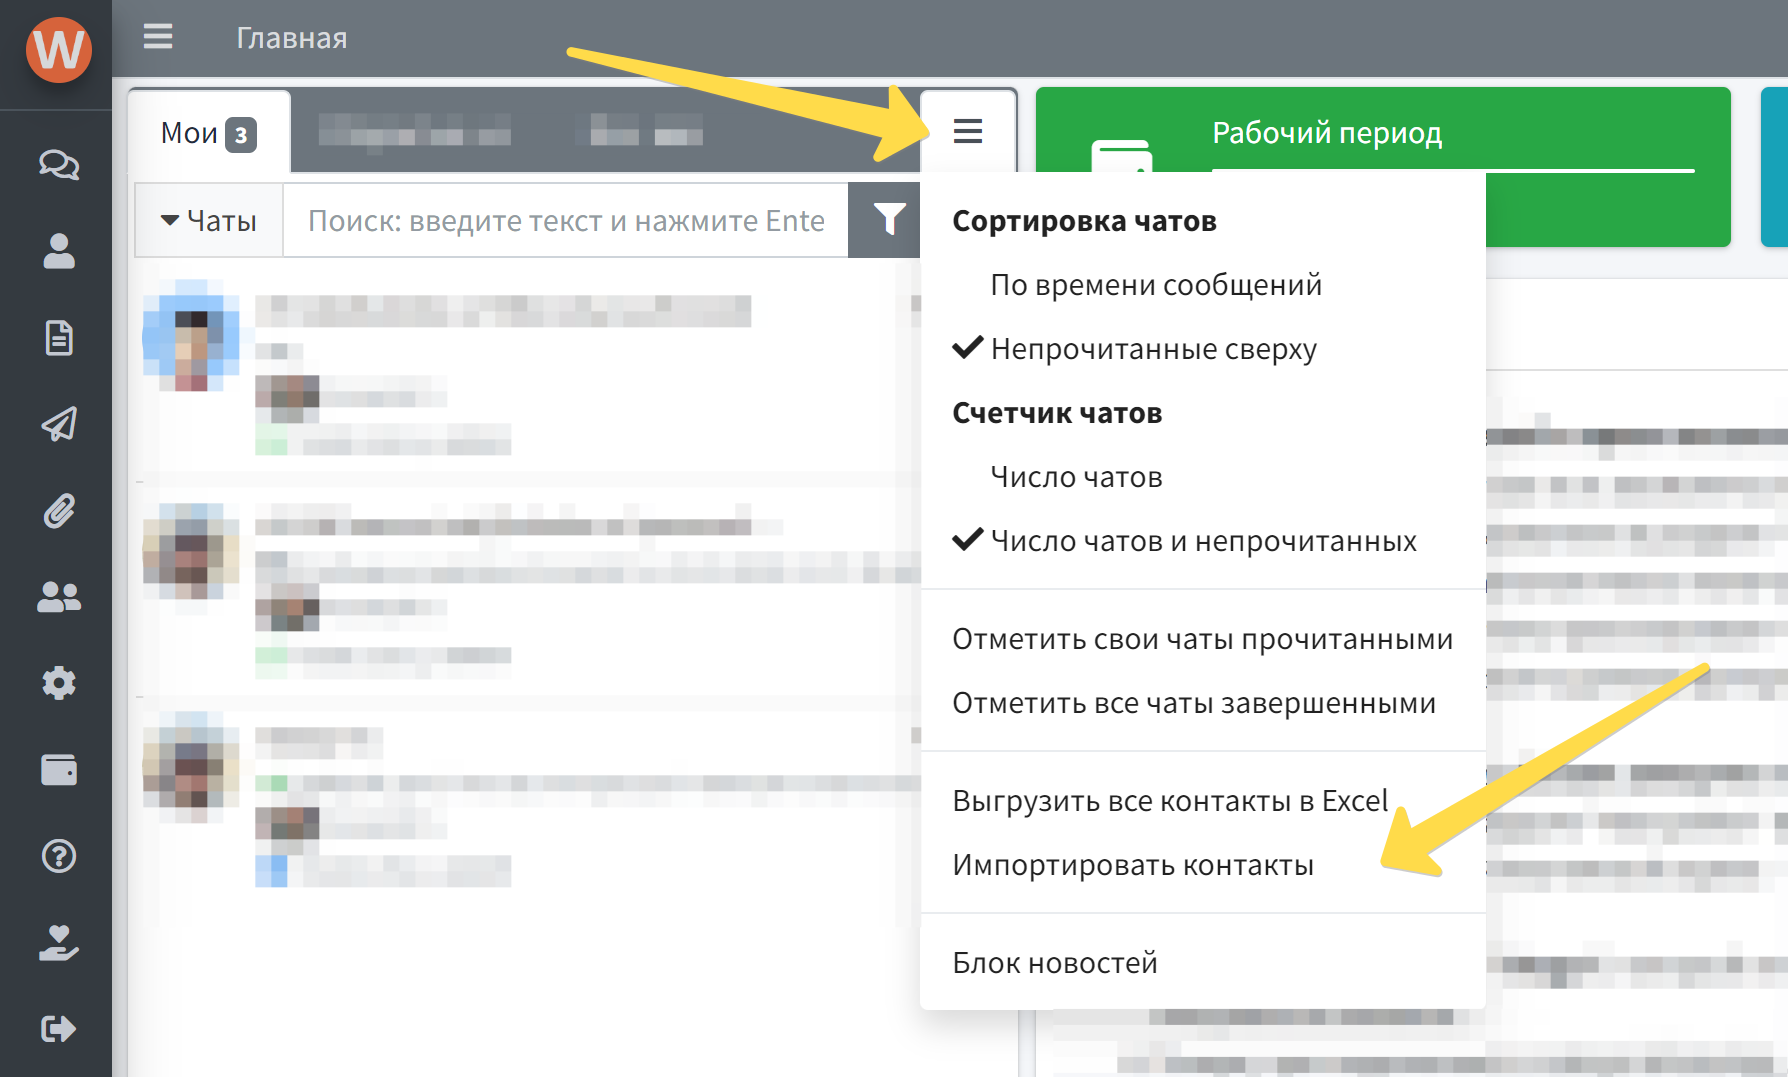1788x1077 pixels.
Task: Click the paper plane broadcast icon
Action: pos(59,425)
